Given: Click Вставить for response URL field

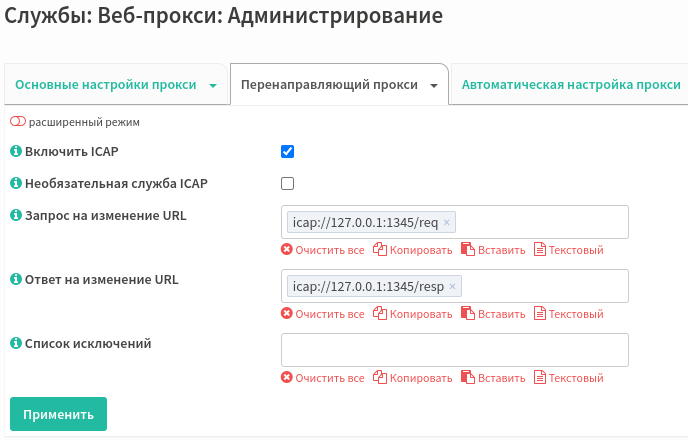Looking at the screenshot, I should pos(502,314).
